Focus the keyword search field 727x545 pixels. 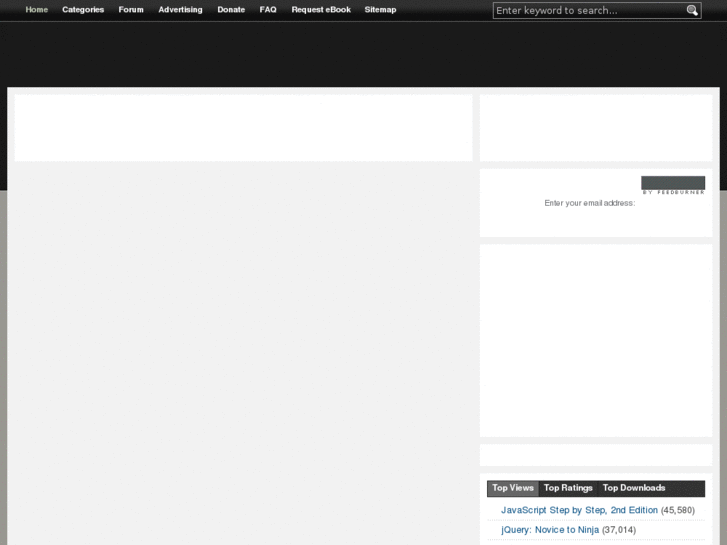pyautogui.click(x=590, y=10)
